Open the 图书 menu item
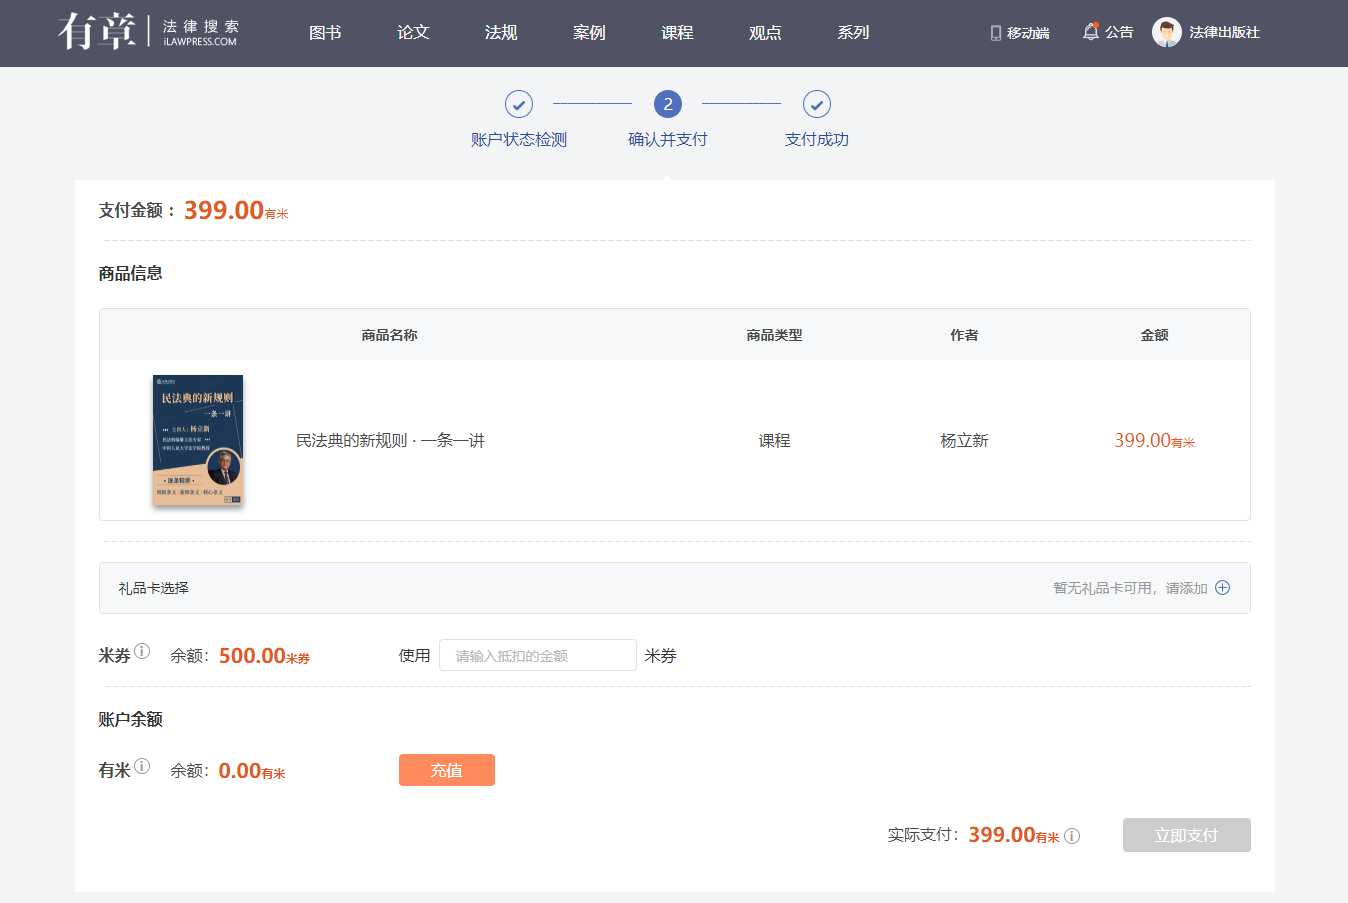The image size is (1348, 903). coord(325,33)
